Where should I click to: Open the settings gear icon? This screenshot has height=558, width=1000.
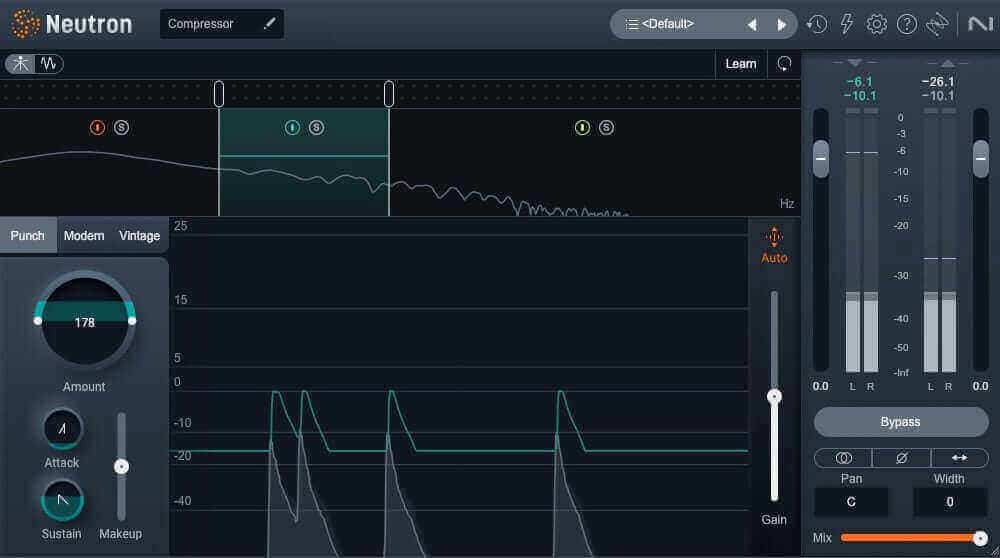[x=876, y=24]
